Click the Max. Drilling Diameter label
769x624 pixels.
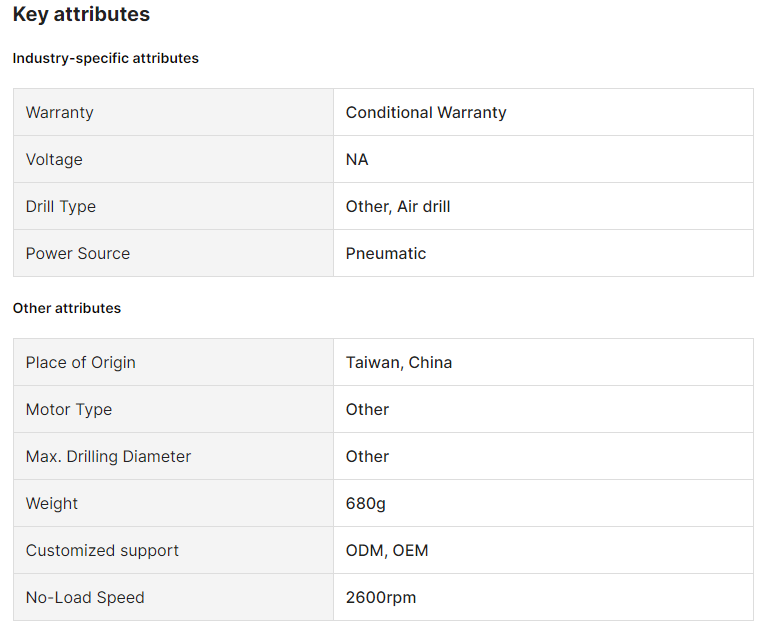click(108, 456)
